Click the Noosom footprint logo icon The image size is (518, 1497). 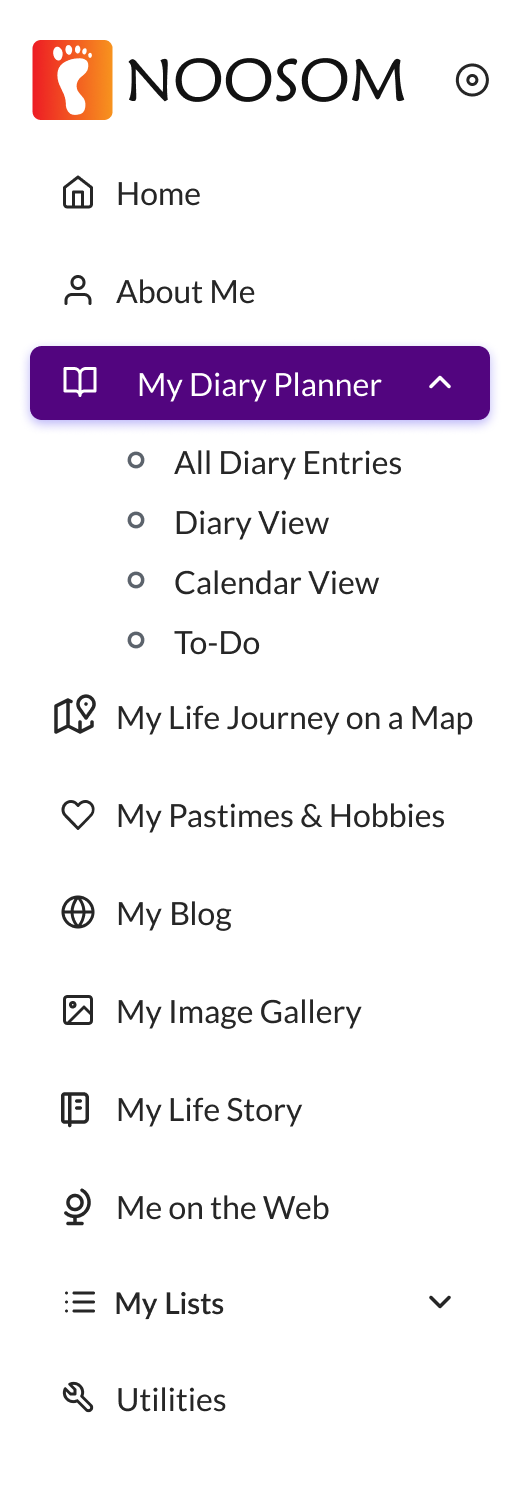point(72,80)
